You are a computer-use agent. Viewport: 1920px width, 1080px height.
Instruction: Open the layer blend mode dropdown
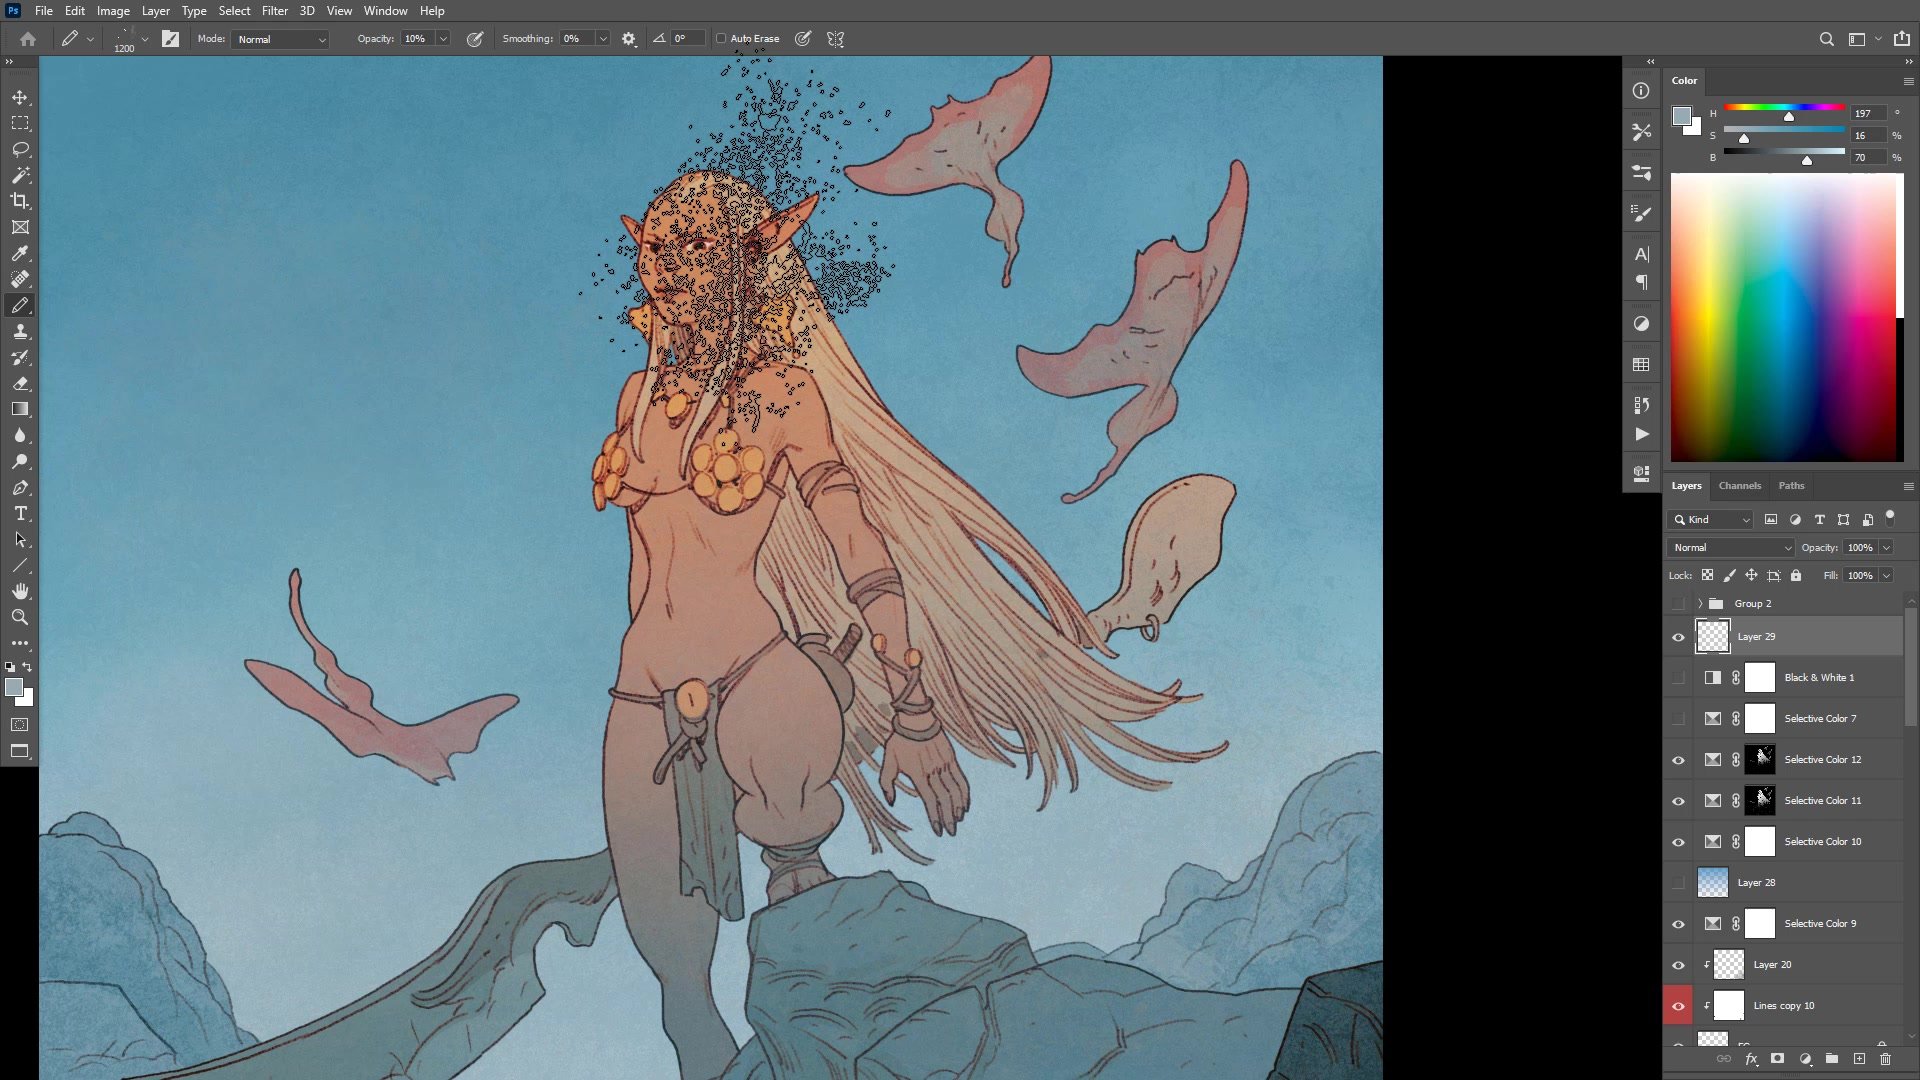[1731, 547]
